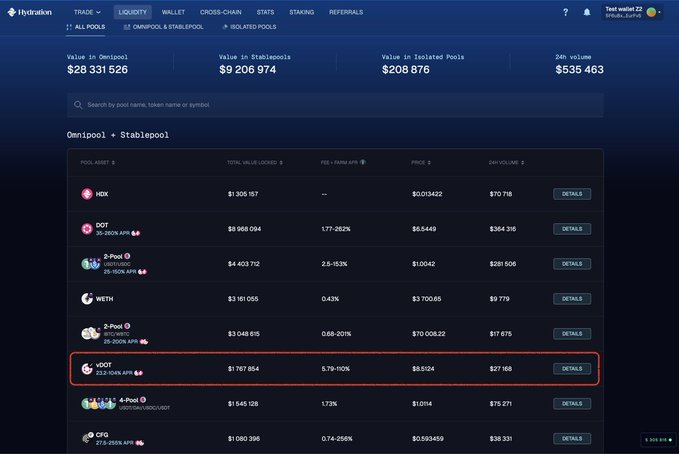Image resolution: width=679 pixels, height=454 pixels.
Task: Focus the pool search input field
Action: (x=335, y=105)
